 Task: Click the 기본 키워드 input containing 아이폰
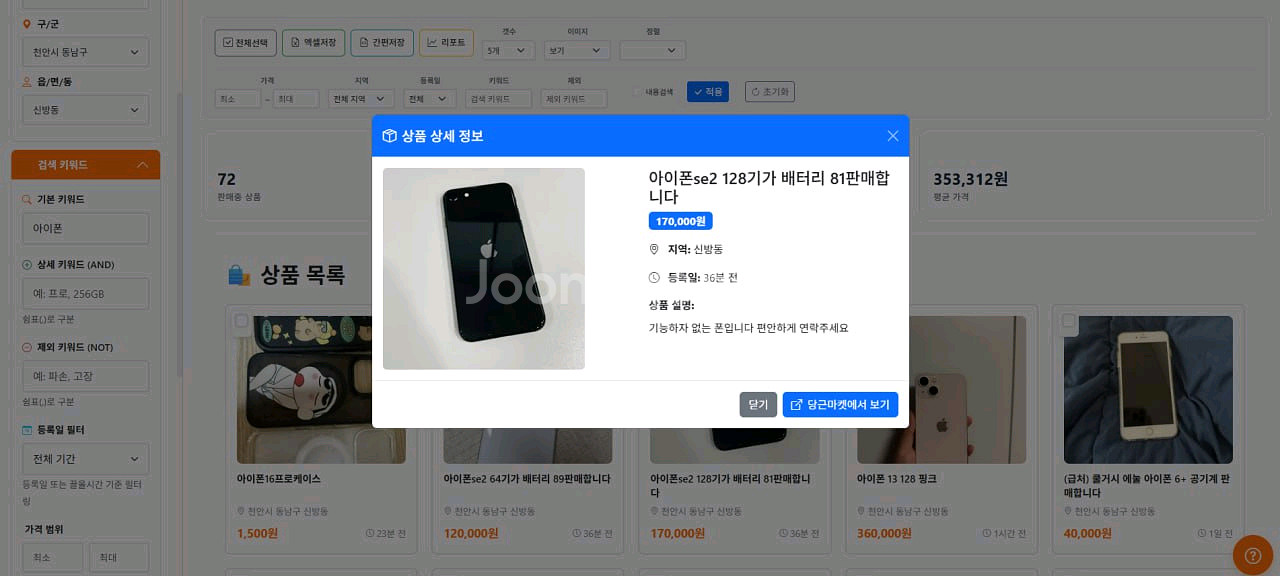tap(85, 229)
